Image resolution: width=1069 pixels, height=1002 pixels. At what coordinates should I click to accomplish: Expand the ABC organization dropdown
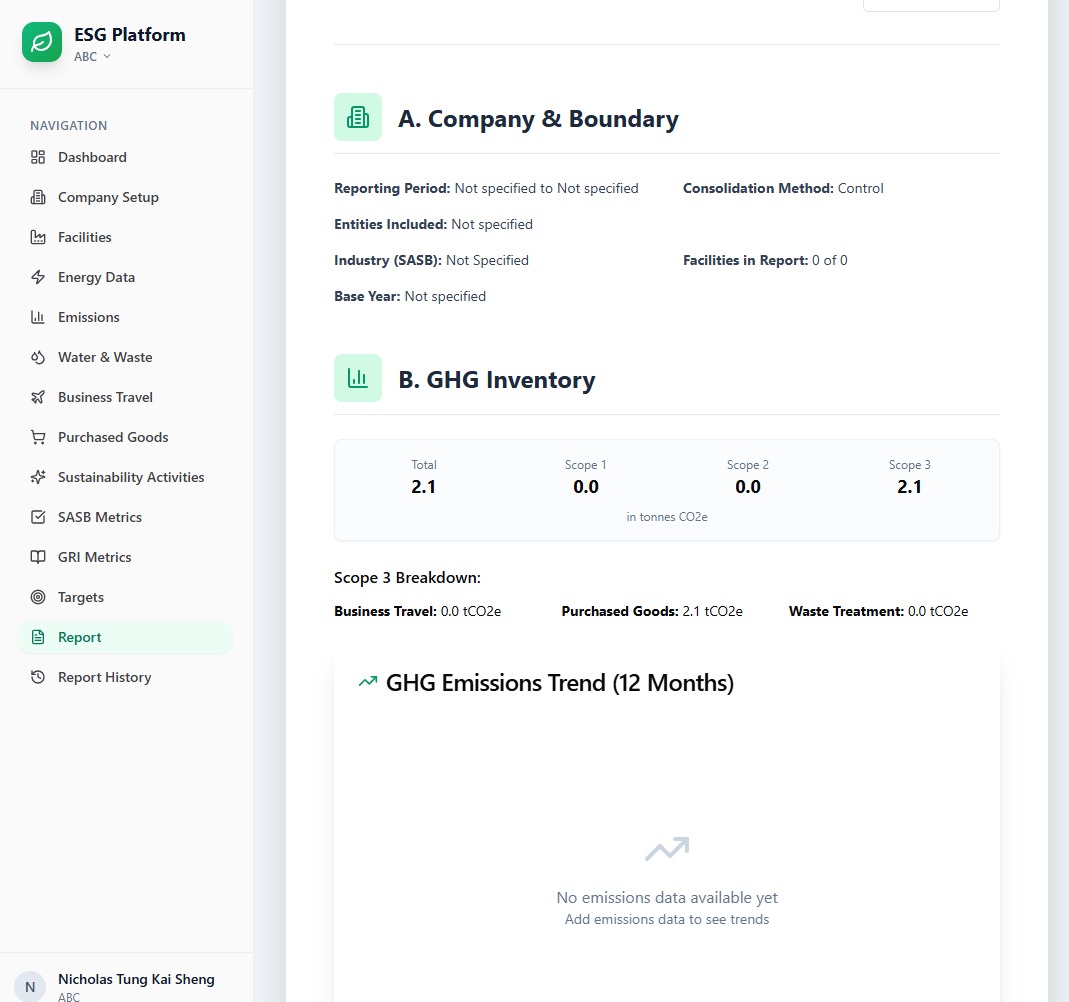(93, 57)
